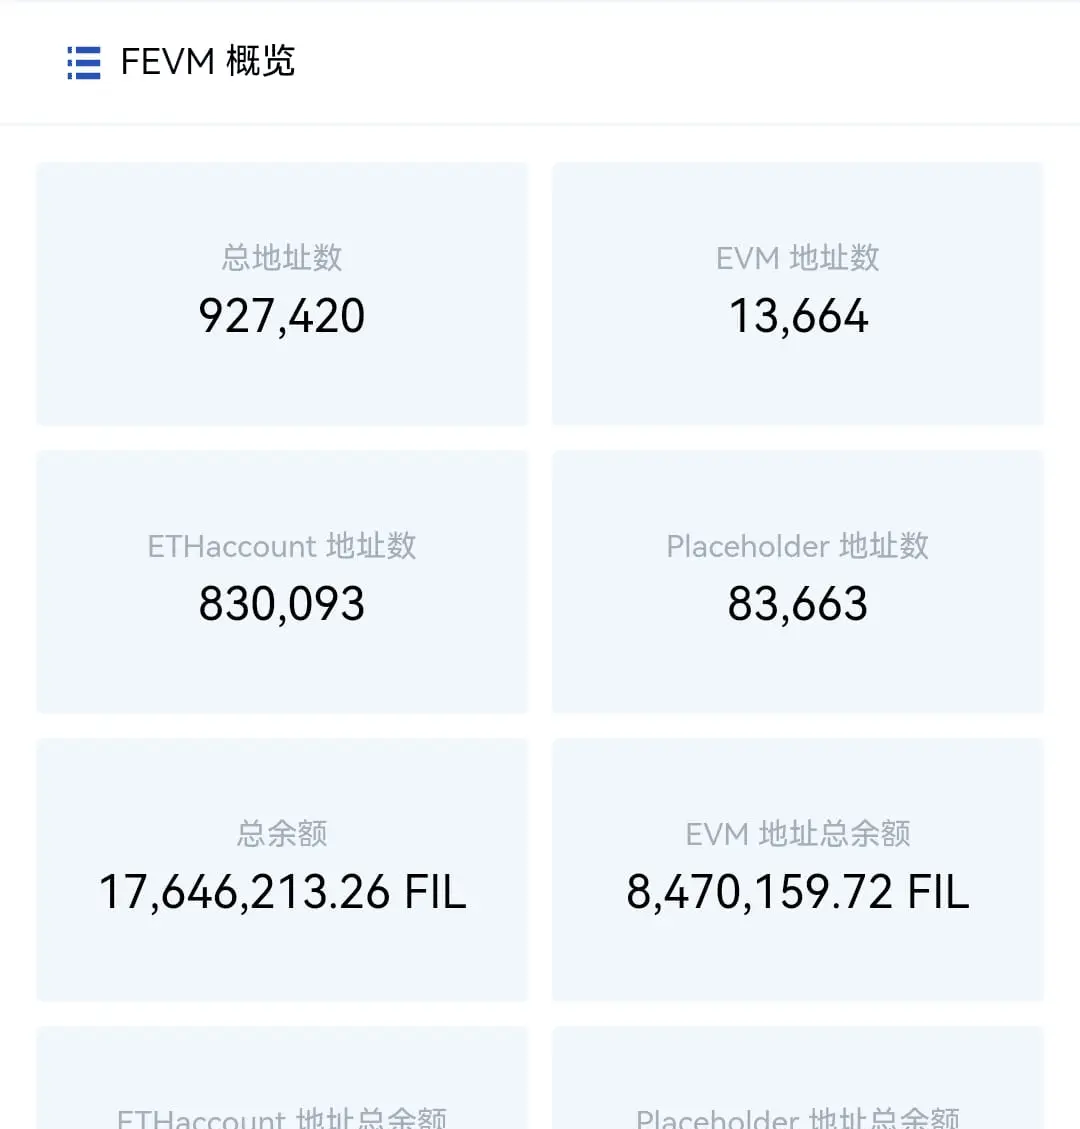
Task: Select the Placeholder 地址数 label
Action: click(798, 546)
